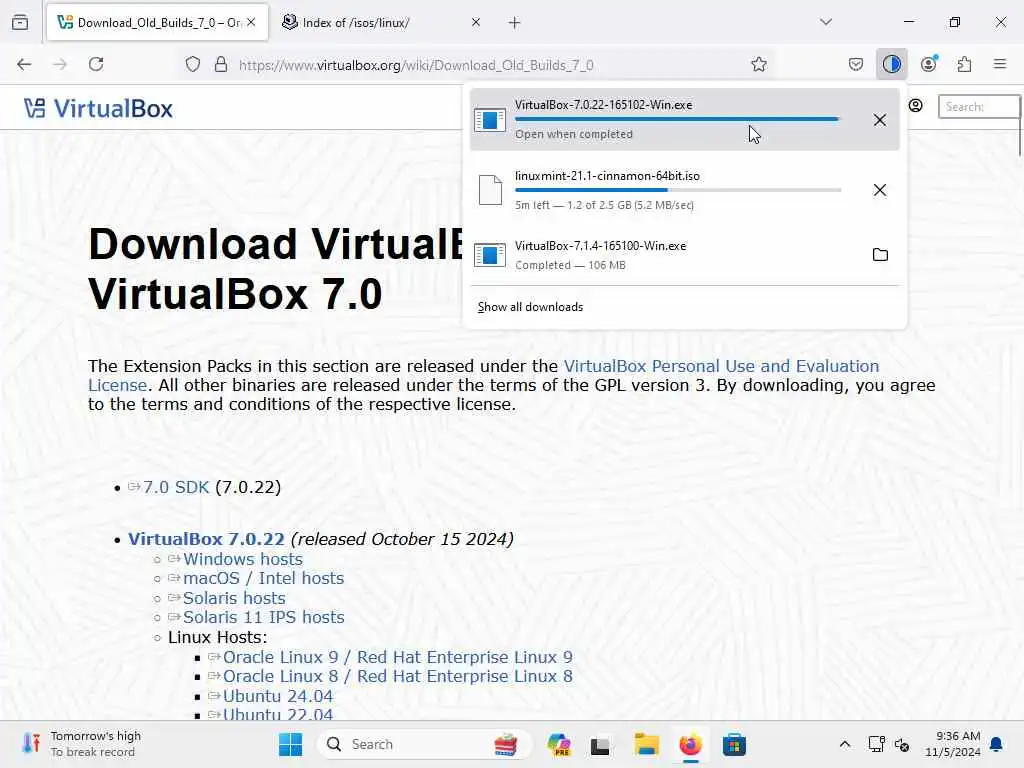Open the VirtualBox 7.0.22 link
Image resolution: width=1024 pixels, height=768 pixels.
click(x=206, y=539)
